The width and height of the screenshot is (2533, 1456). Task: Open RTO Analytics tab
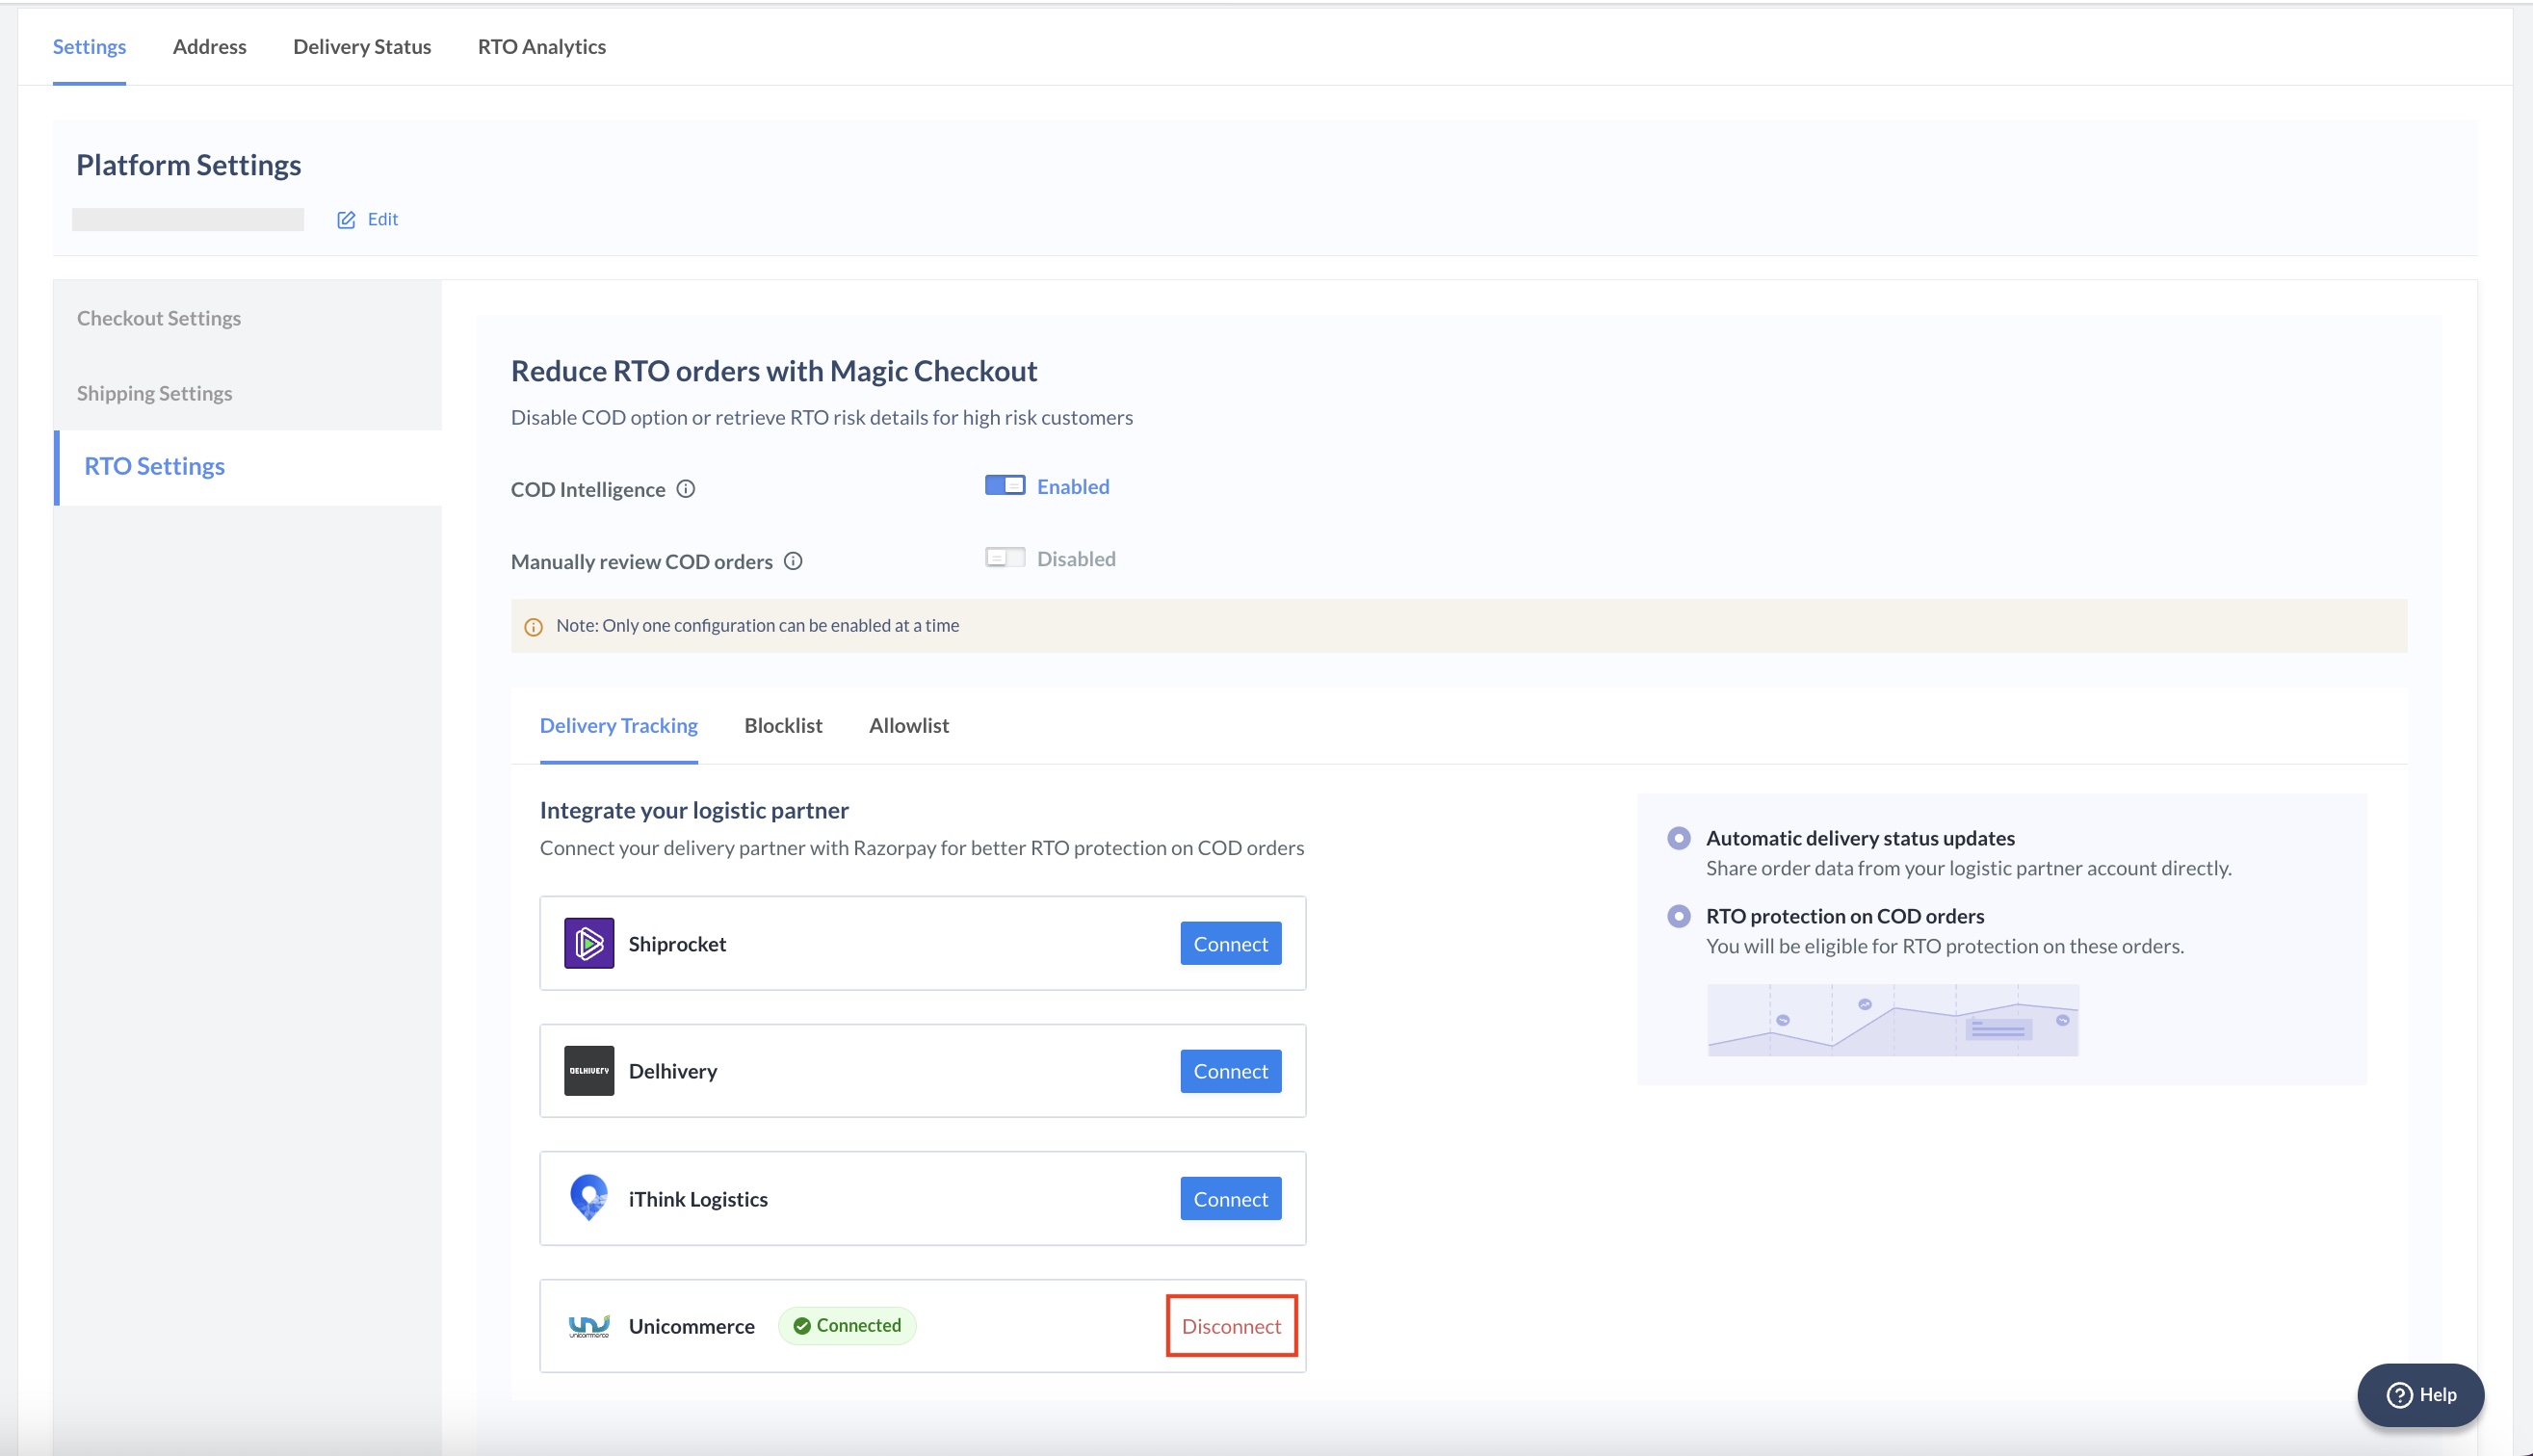tap(543, 47)
